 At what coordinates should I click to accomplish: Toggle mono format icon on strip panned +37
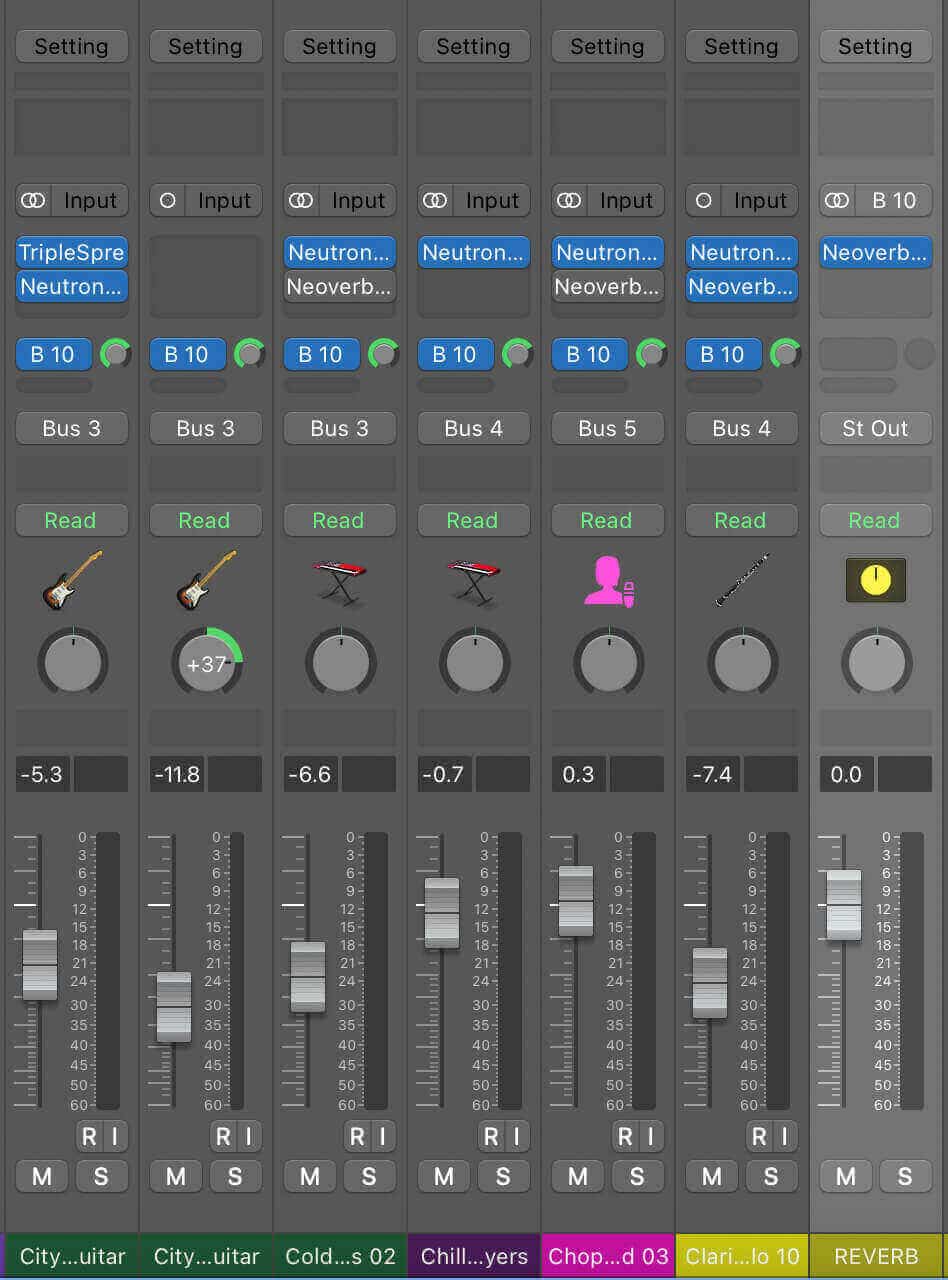(167, 200)
